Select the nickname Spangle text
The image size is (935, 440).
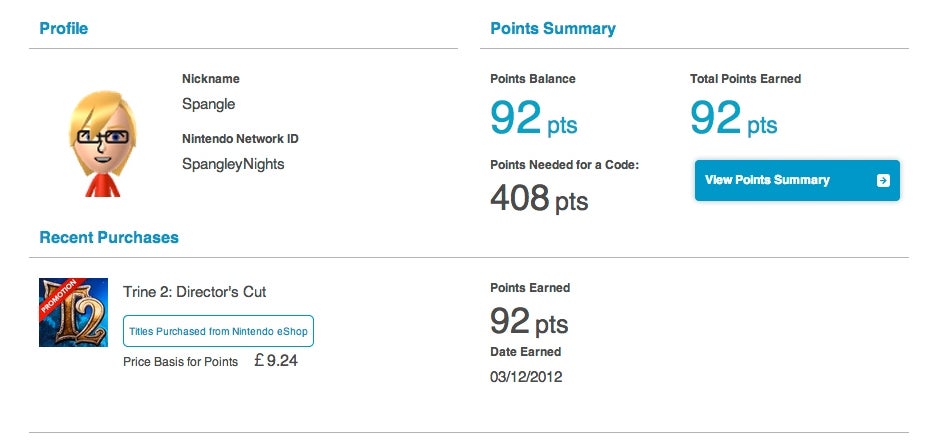(209, 104)
